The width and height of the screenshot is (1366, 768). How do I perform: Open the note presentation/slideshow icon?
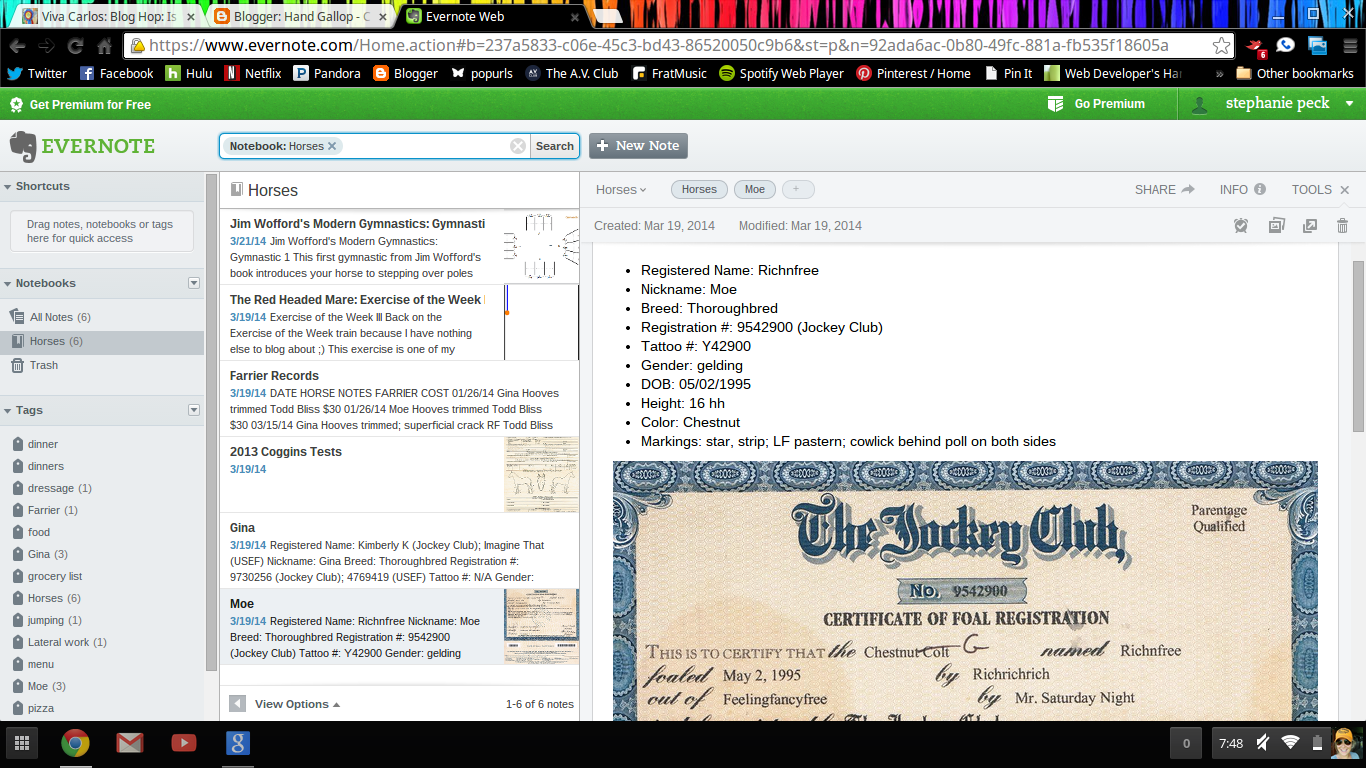(x=1276, y=226)
